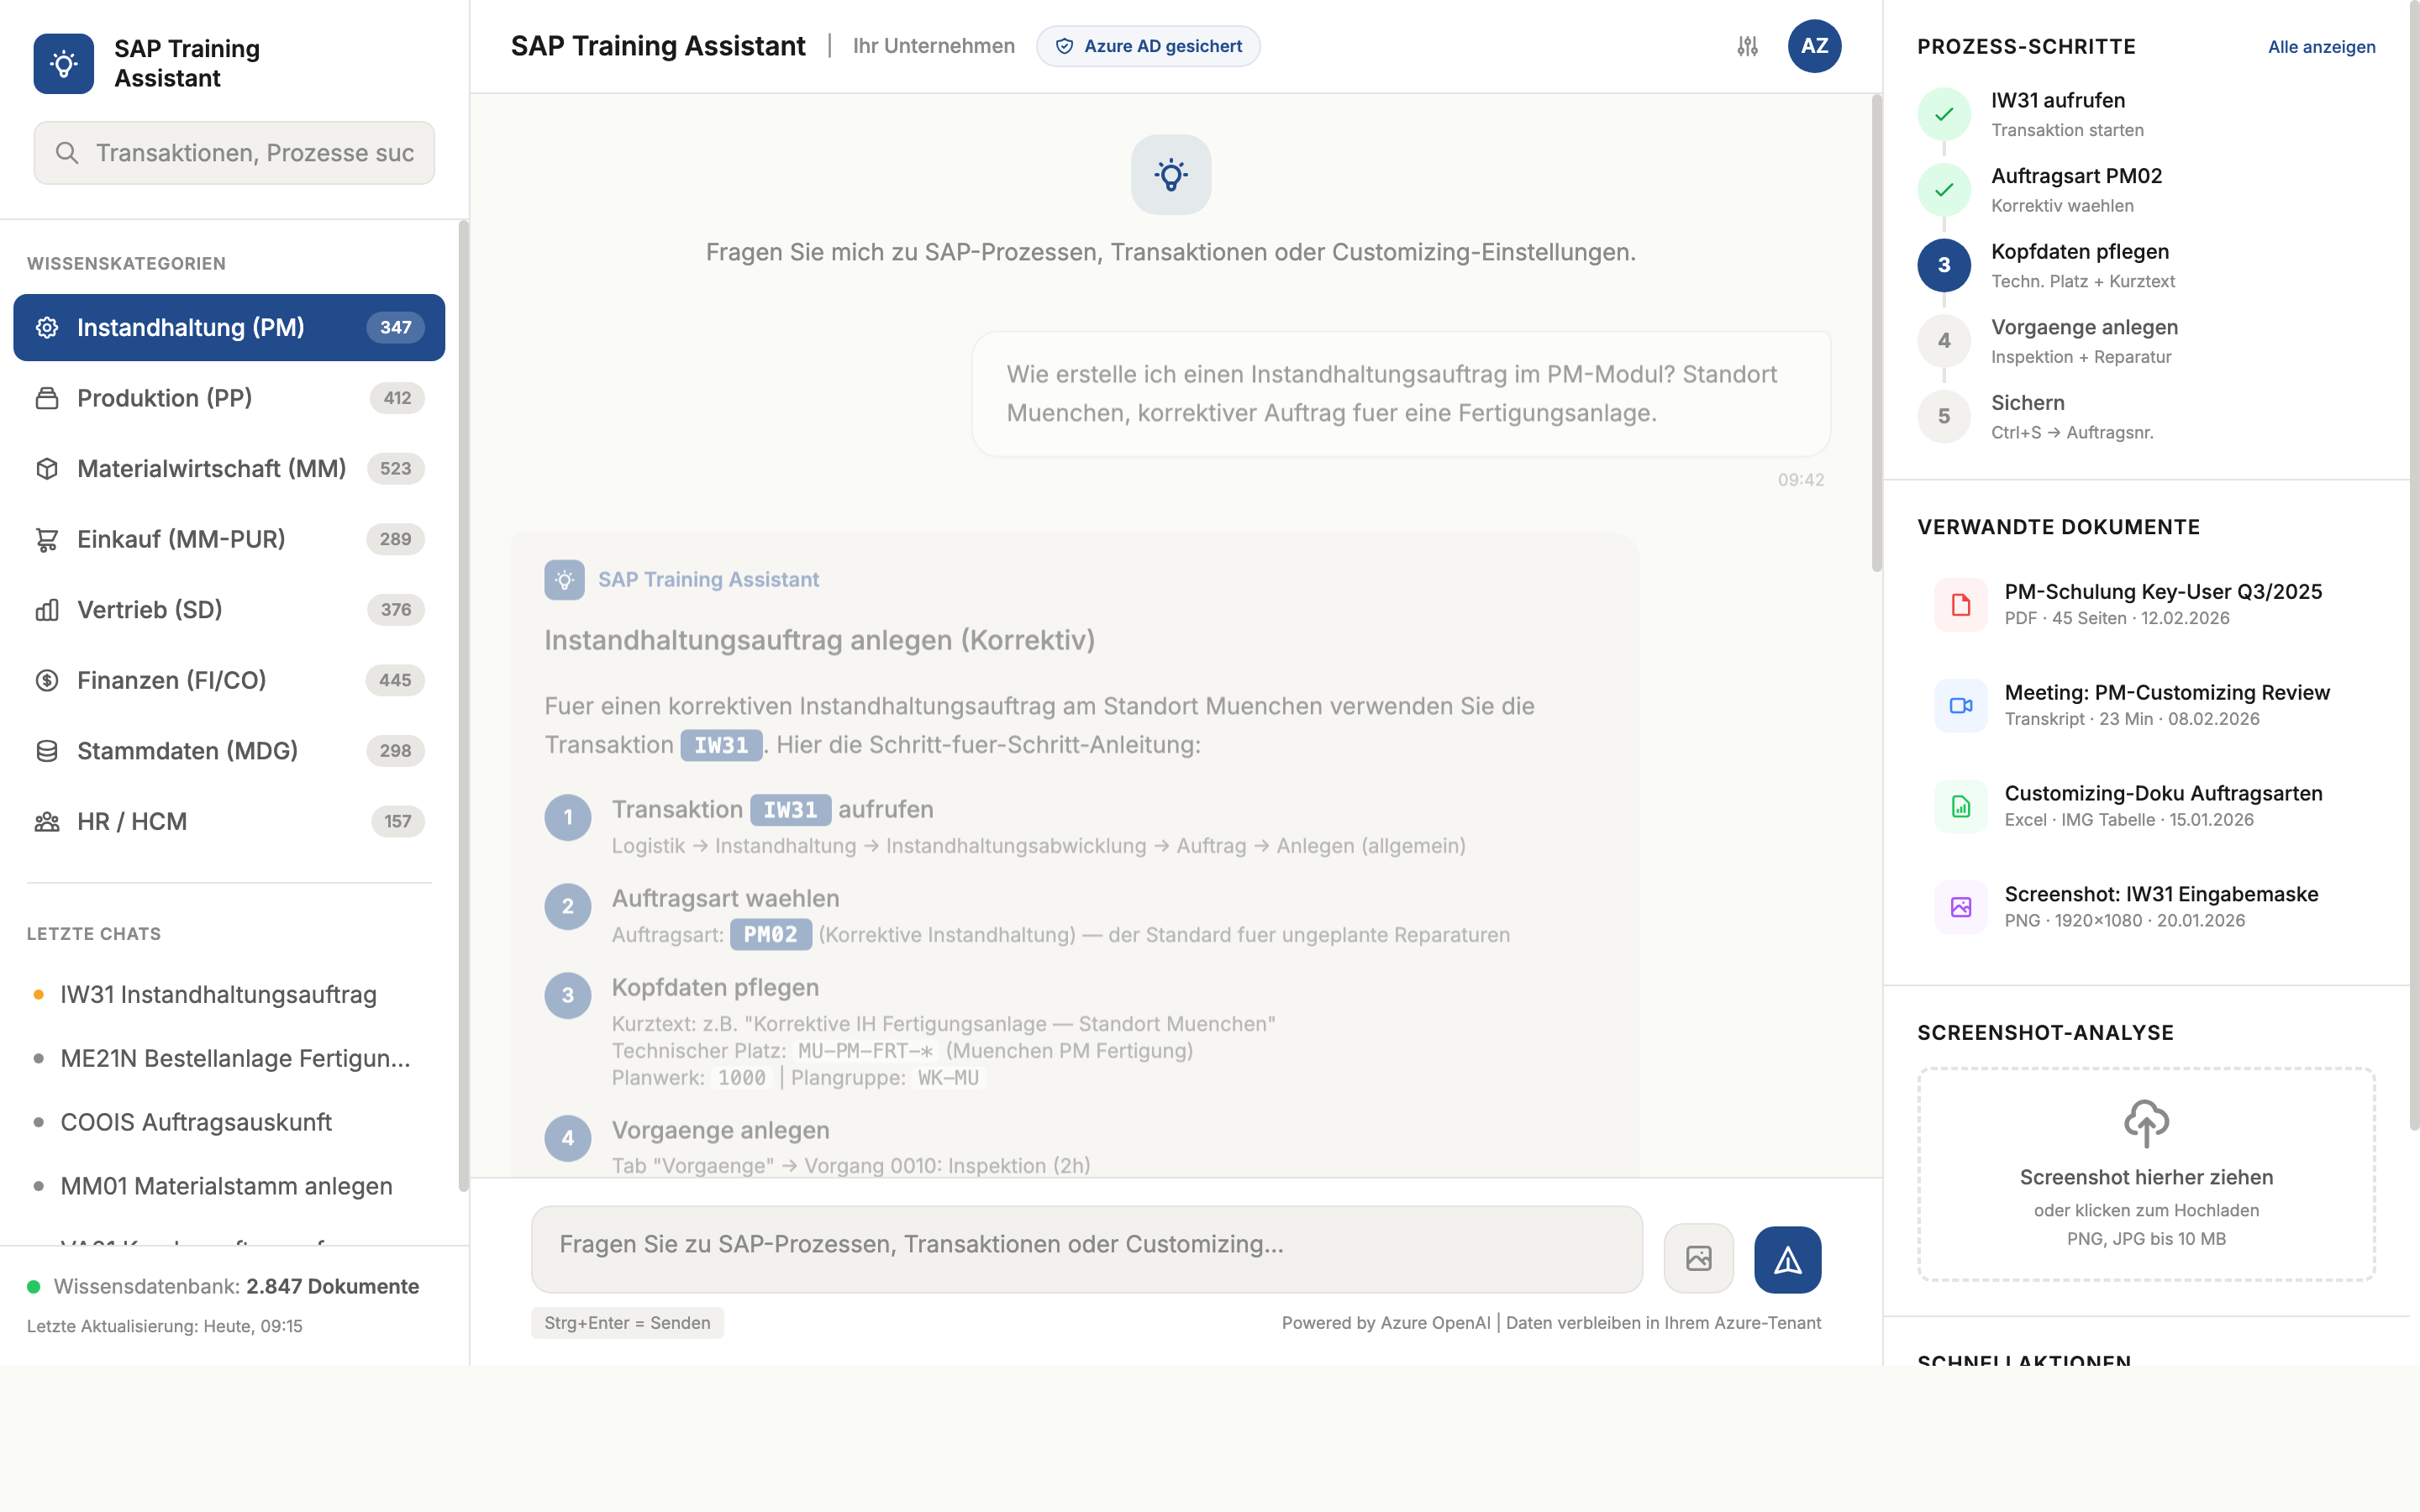Upload a file via Screenshot hierher ziehen zone

tap(2146, 1176)
